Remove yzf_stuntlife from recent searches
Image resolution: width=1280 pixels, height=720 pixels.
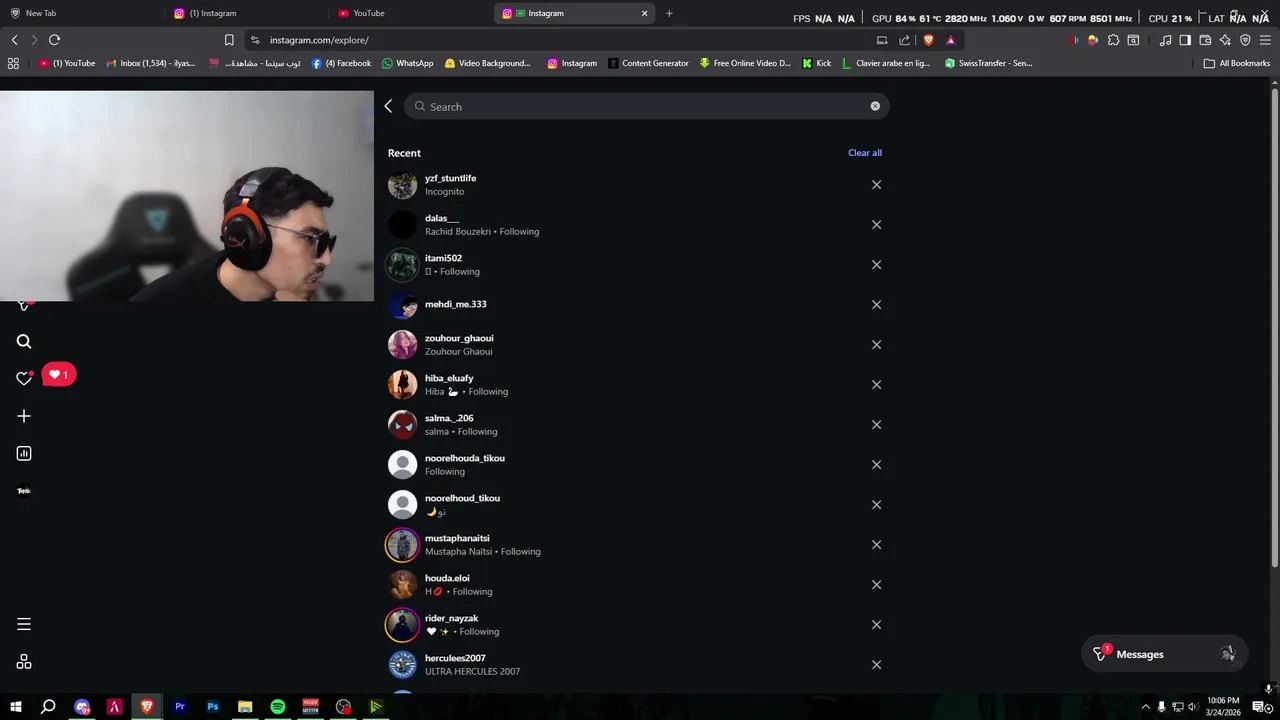tap(876, 185)
